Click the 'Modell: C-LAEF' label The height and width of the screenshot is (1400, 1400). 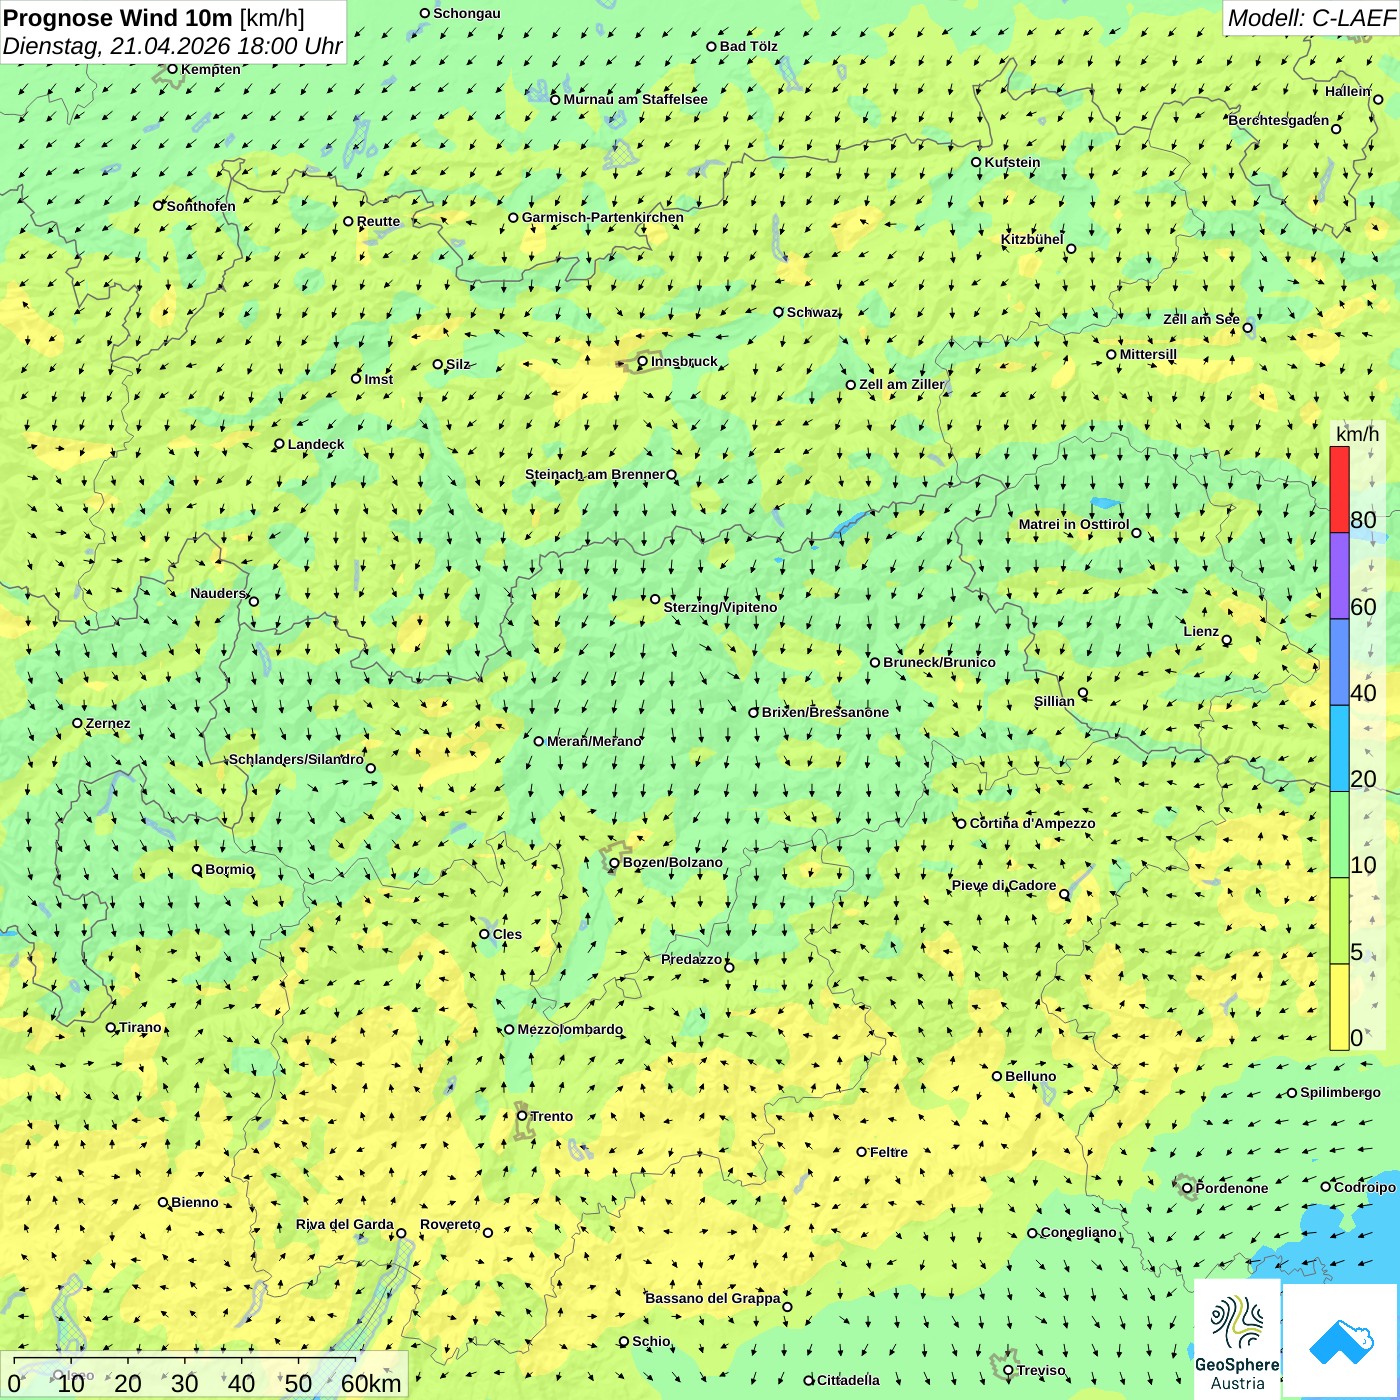tap(1311, 18)
